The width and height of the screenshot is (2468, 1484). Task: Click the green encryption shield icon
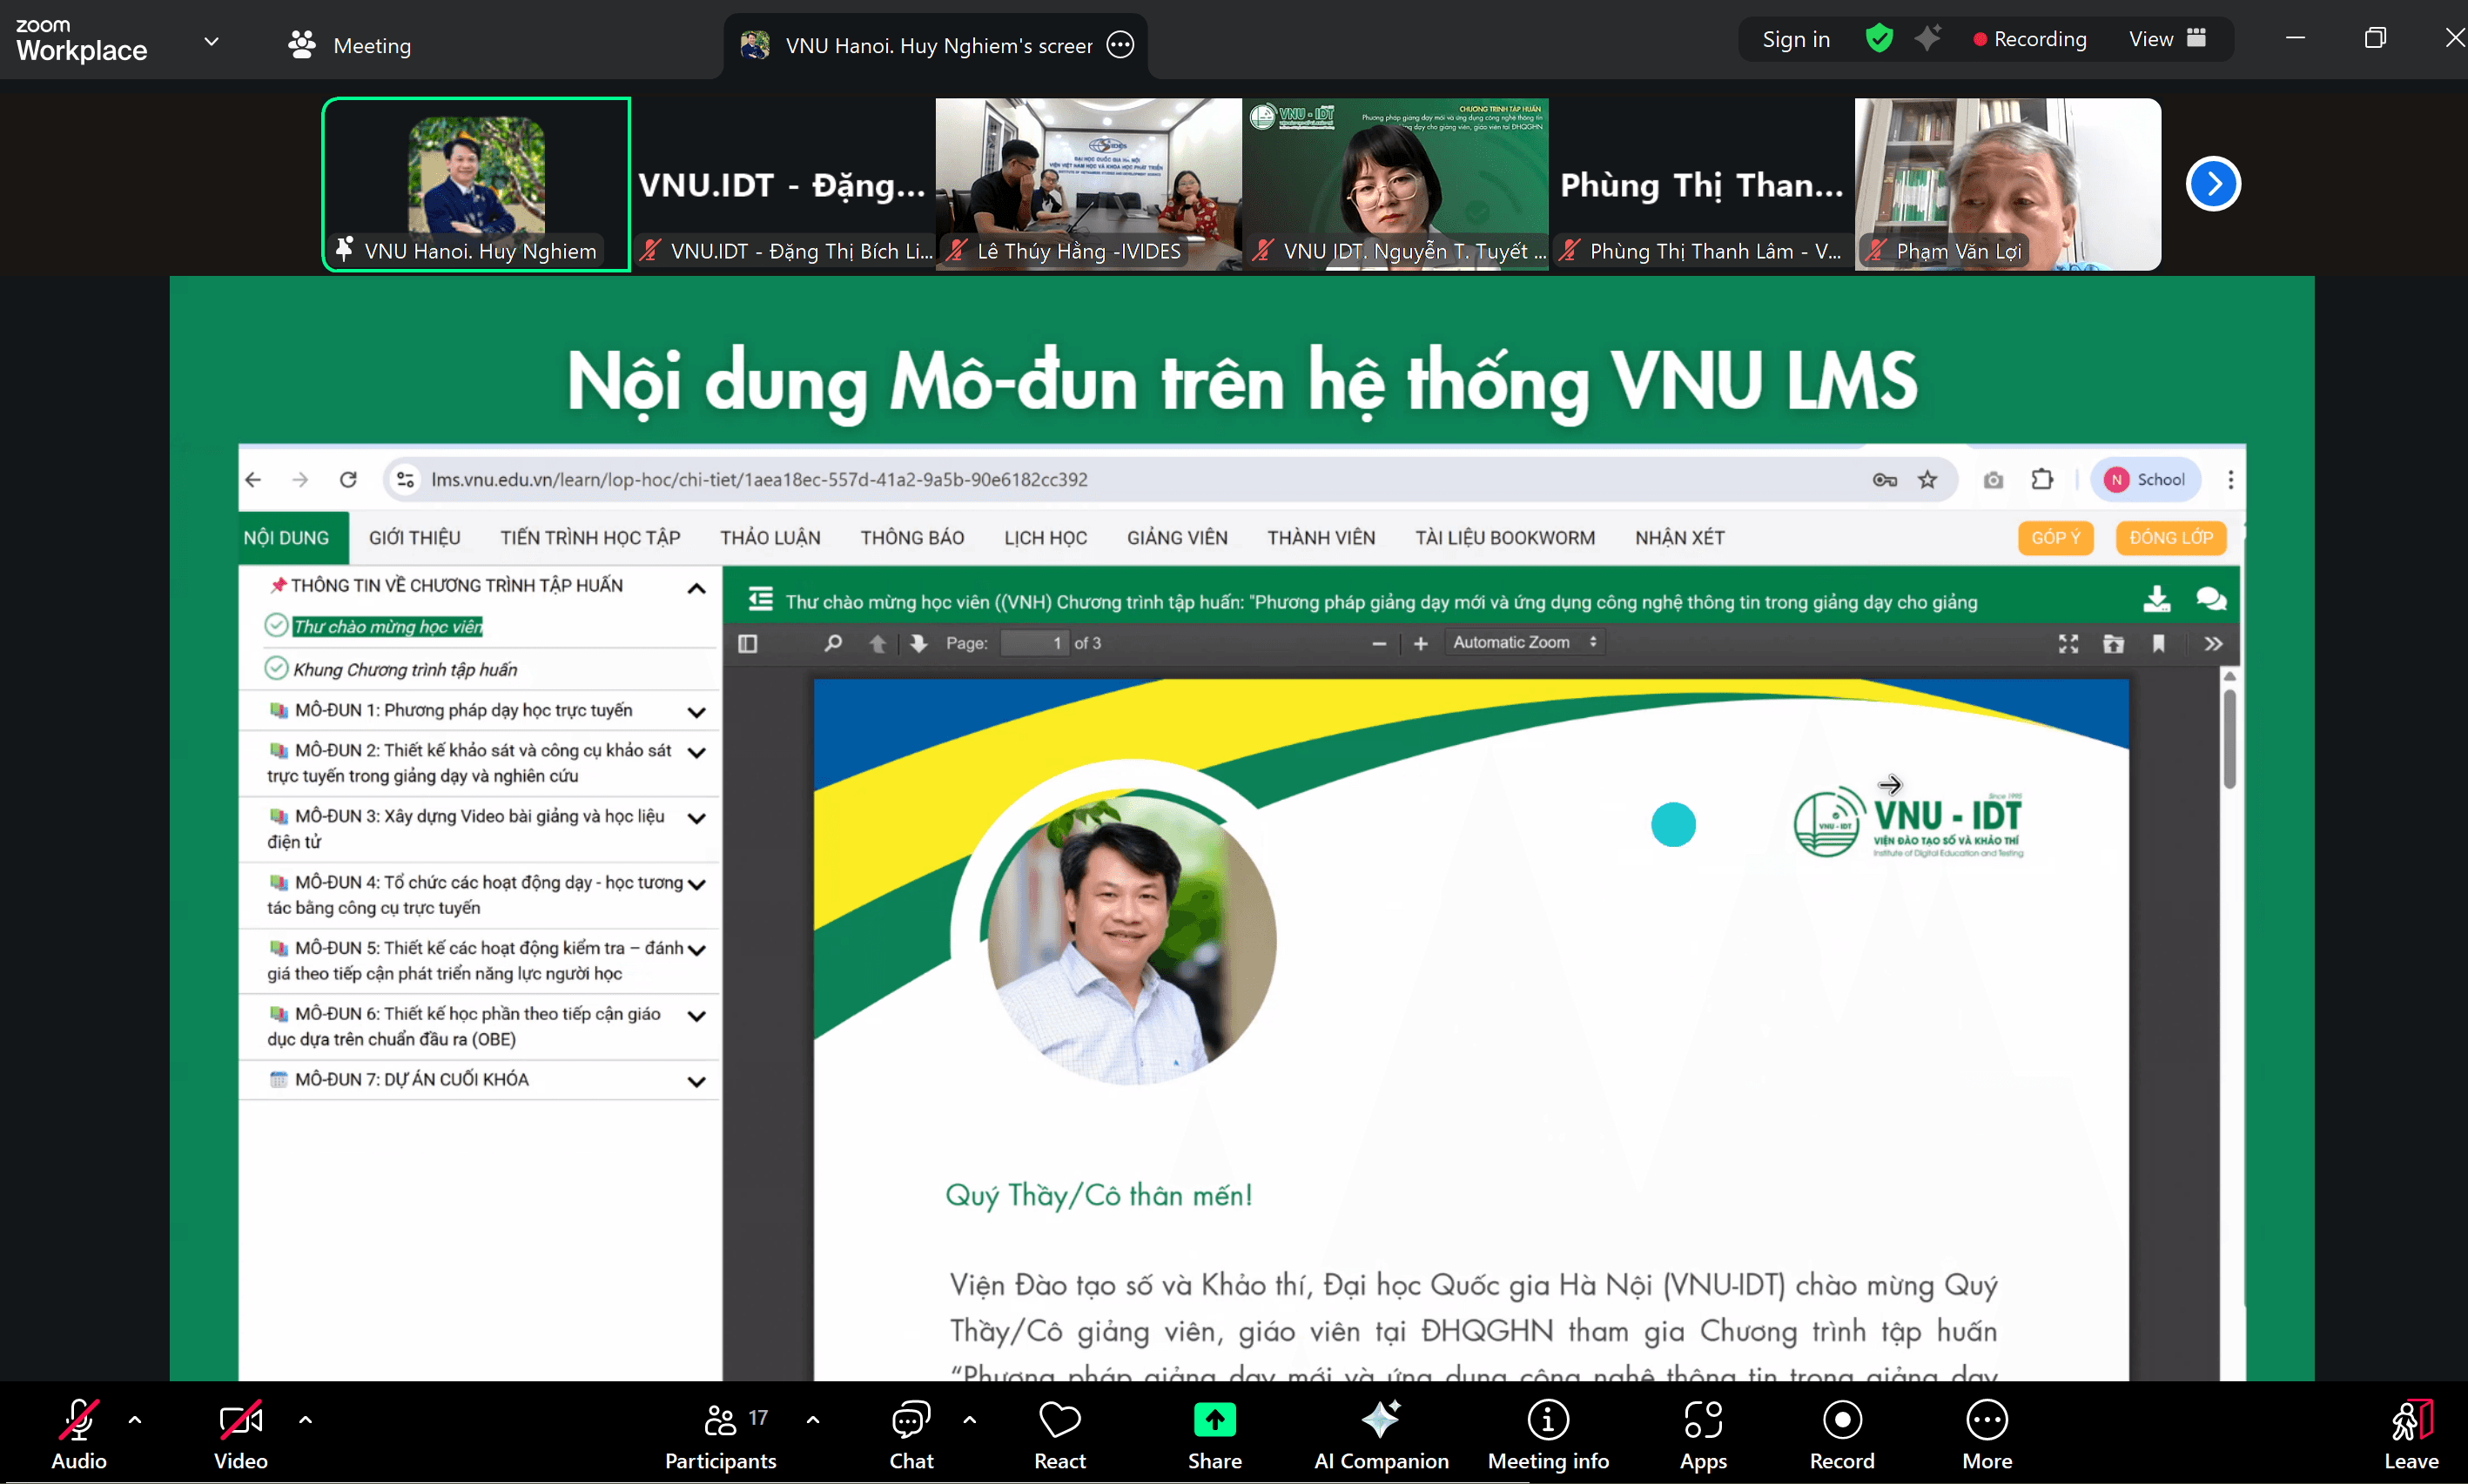click(1879, 39)
